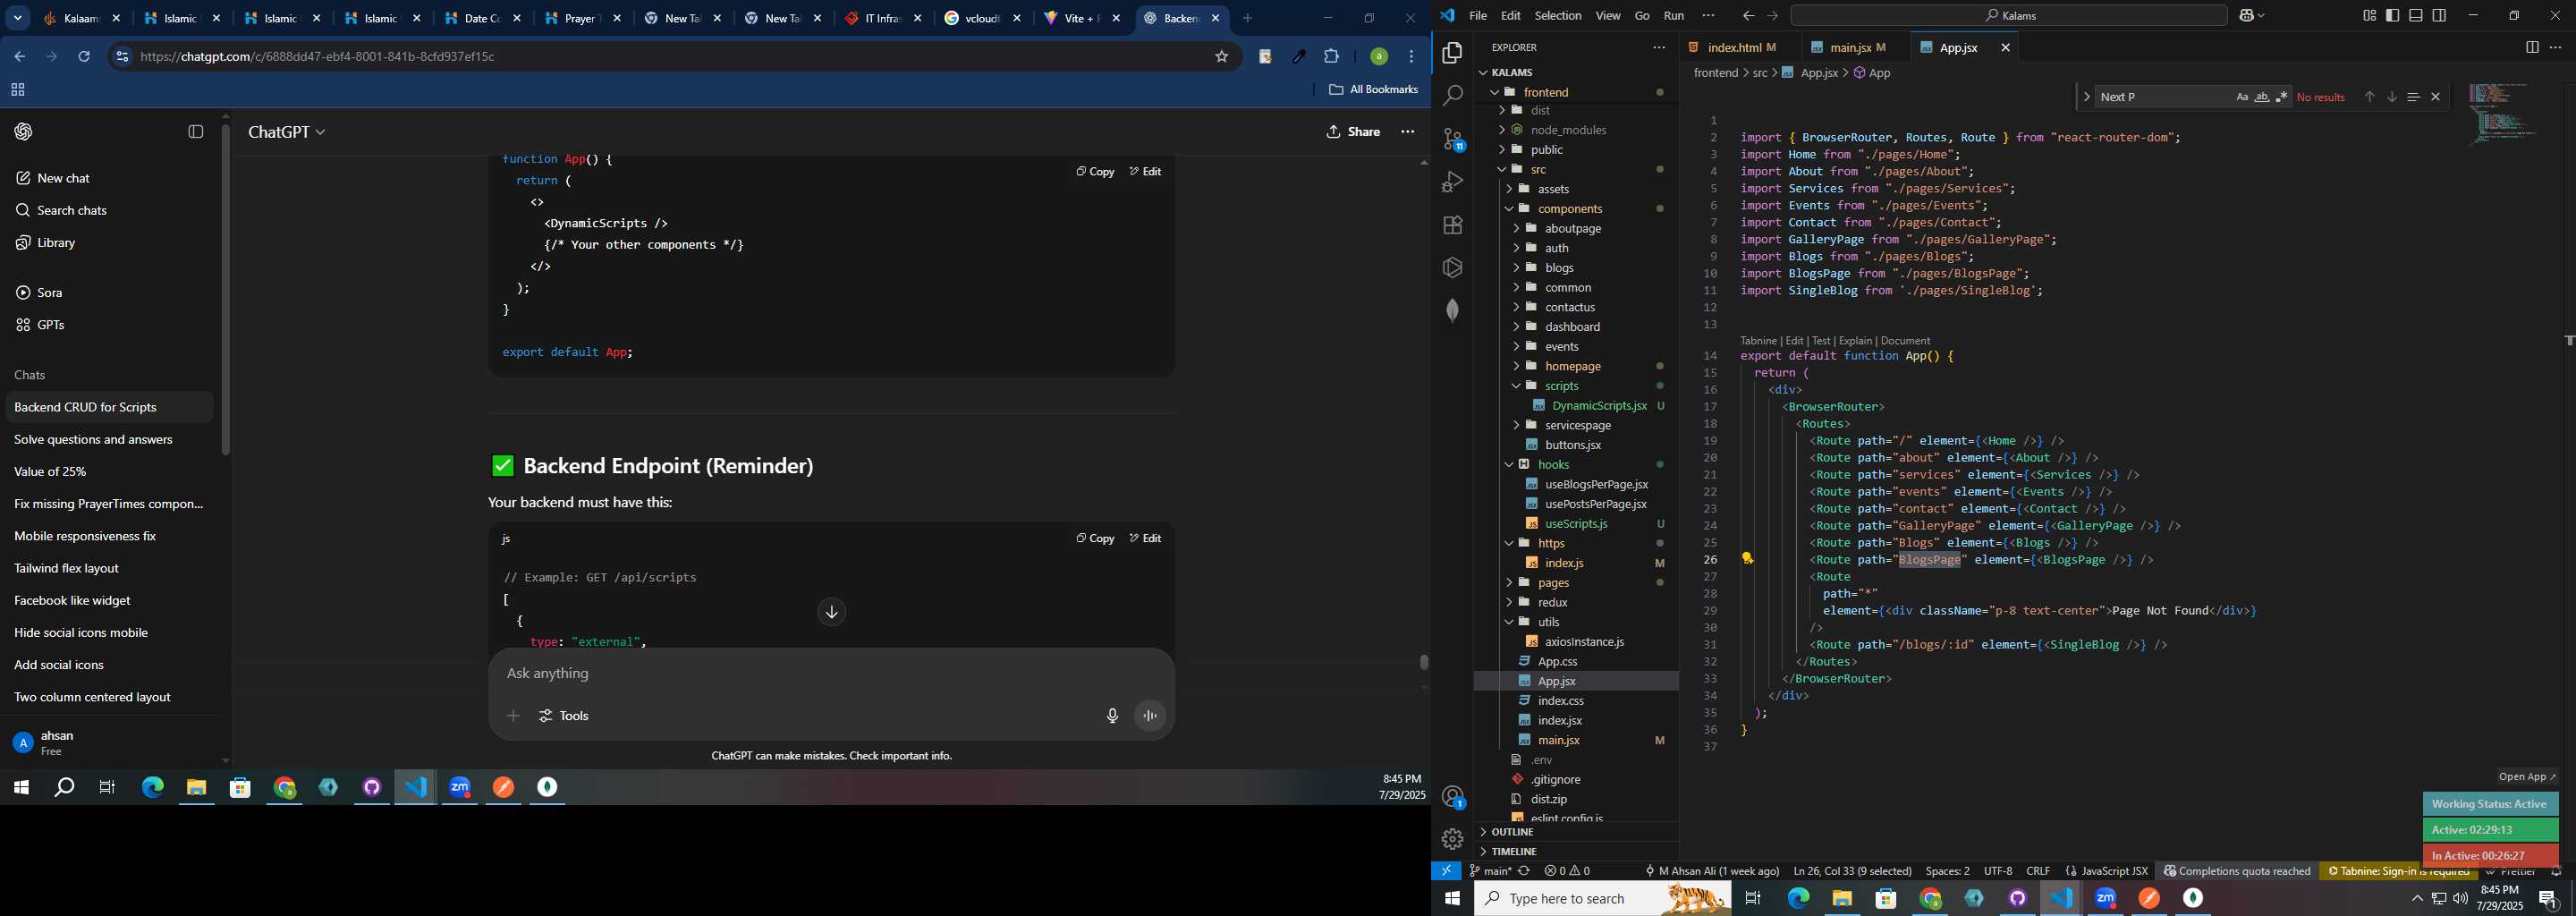Click the ChatGPT logo in the sidebar
The width and height of the screenshot is (2576, 916).
[x=24, y=132]
